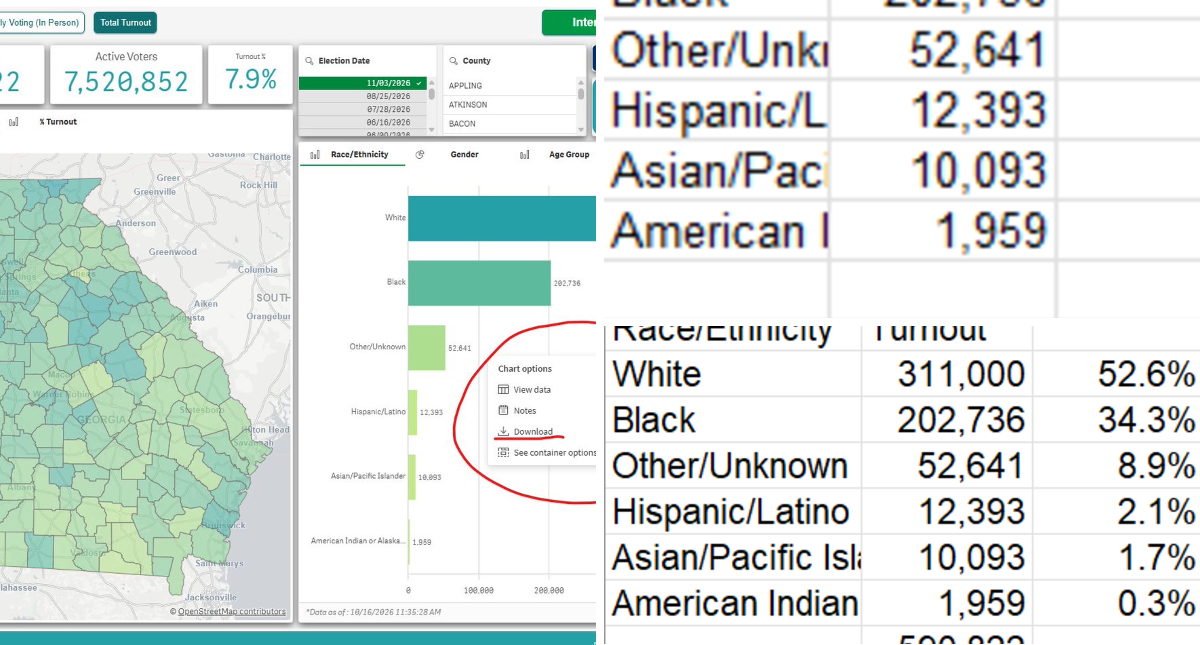The image size is (1200, 645).
Task: Click the pie chart icon beside Gender
Action: pyautogui.click(x=420, y=155)
